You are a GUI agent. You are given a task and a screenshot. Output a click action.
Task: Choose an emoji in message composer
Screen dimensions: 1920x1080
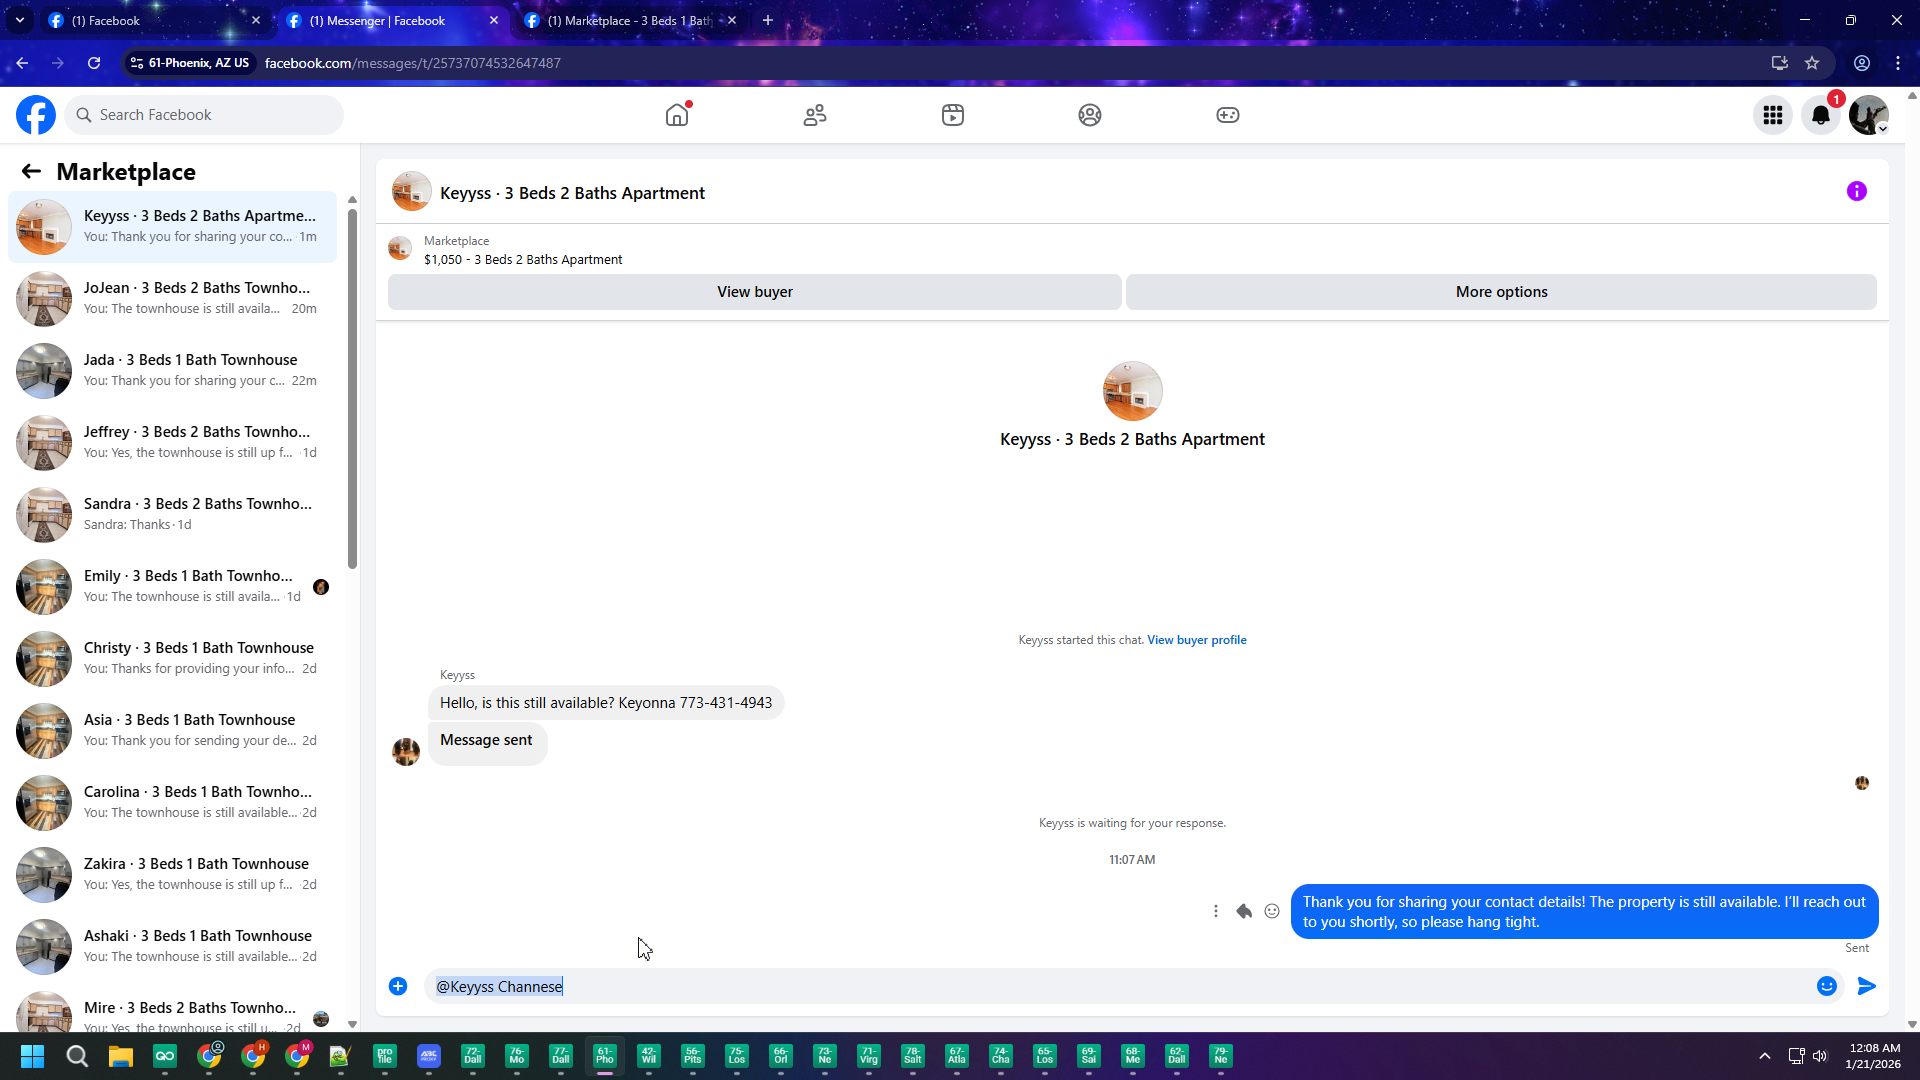pos(1827,987)
